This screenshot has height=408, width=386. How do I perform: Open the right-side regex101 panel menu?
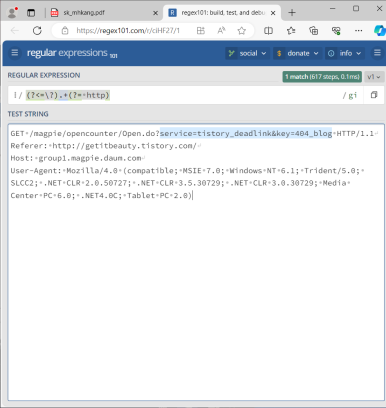tap(377, 53)
